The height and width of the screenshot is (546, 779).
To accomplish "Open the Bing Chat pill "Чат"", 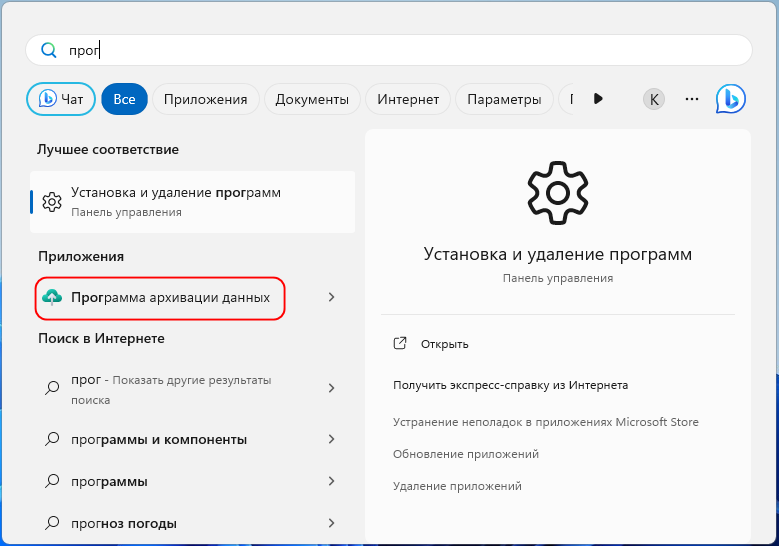I will 61,99.
